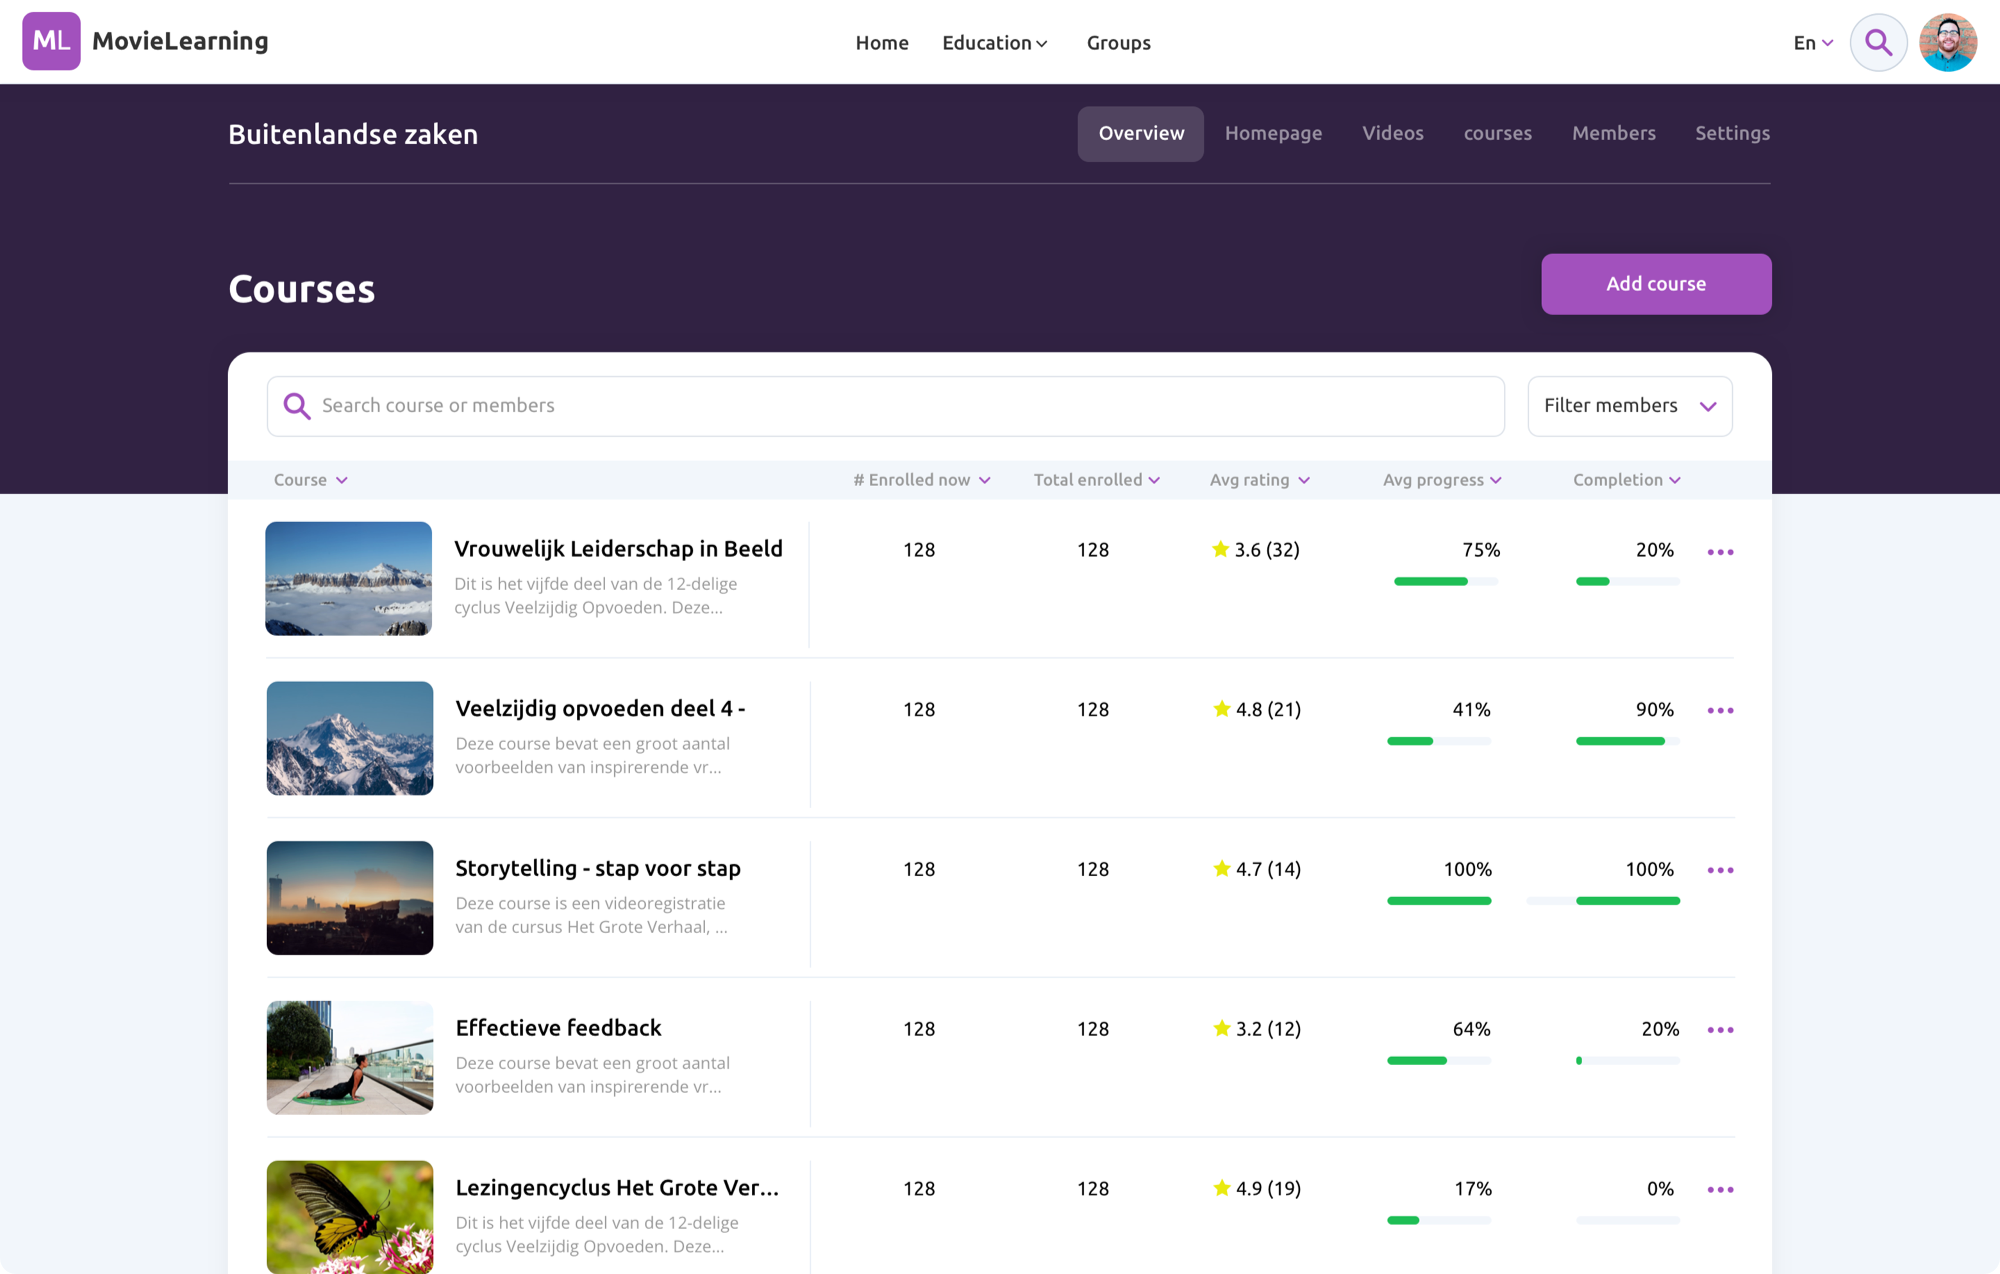Switch to the Members tab
This screenshot has height=1274, width=2000.
click(x=1613, y=134)
